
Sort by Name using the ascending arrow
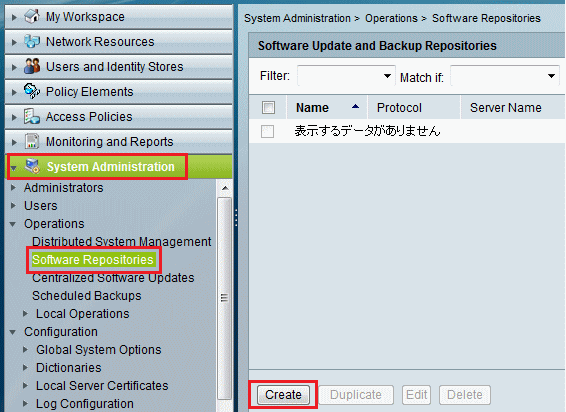tap(355, 107)
